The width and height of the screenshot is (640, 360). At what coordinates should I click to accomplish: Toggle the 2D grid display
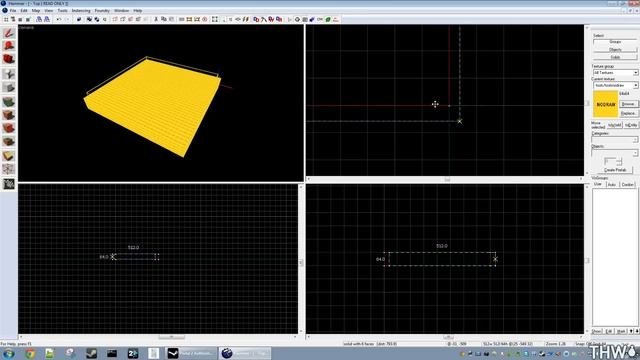(x=6, y=19)
